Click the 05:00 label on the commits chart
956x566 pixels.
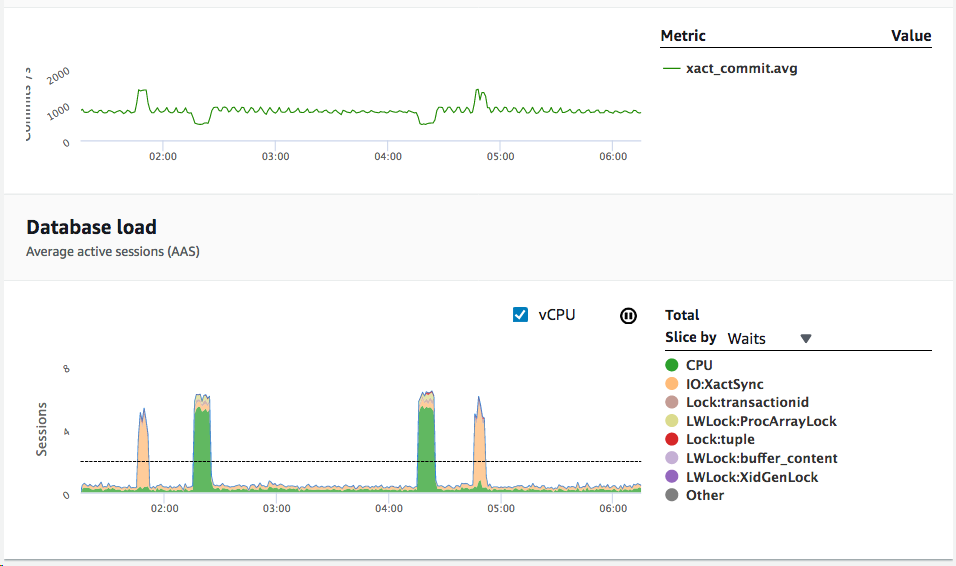pyautogui.click(x=500, y=156)
